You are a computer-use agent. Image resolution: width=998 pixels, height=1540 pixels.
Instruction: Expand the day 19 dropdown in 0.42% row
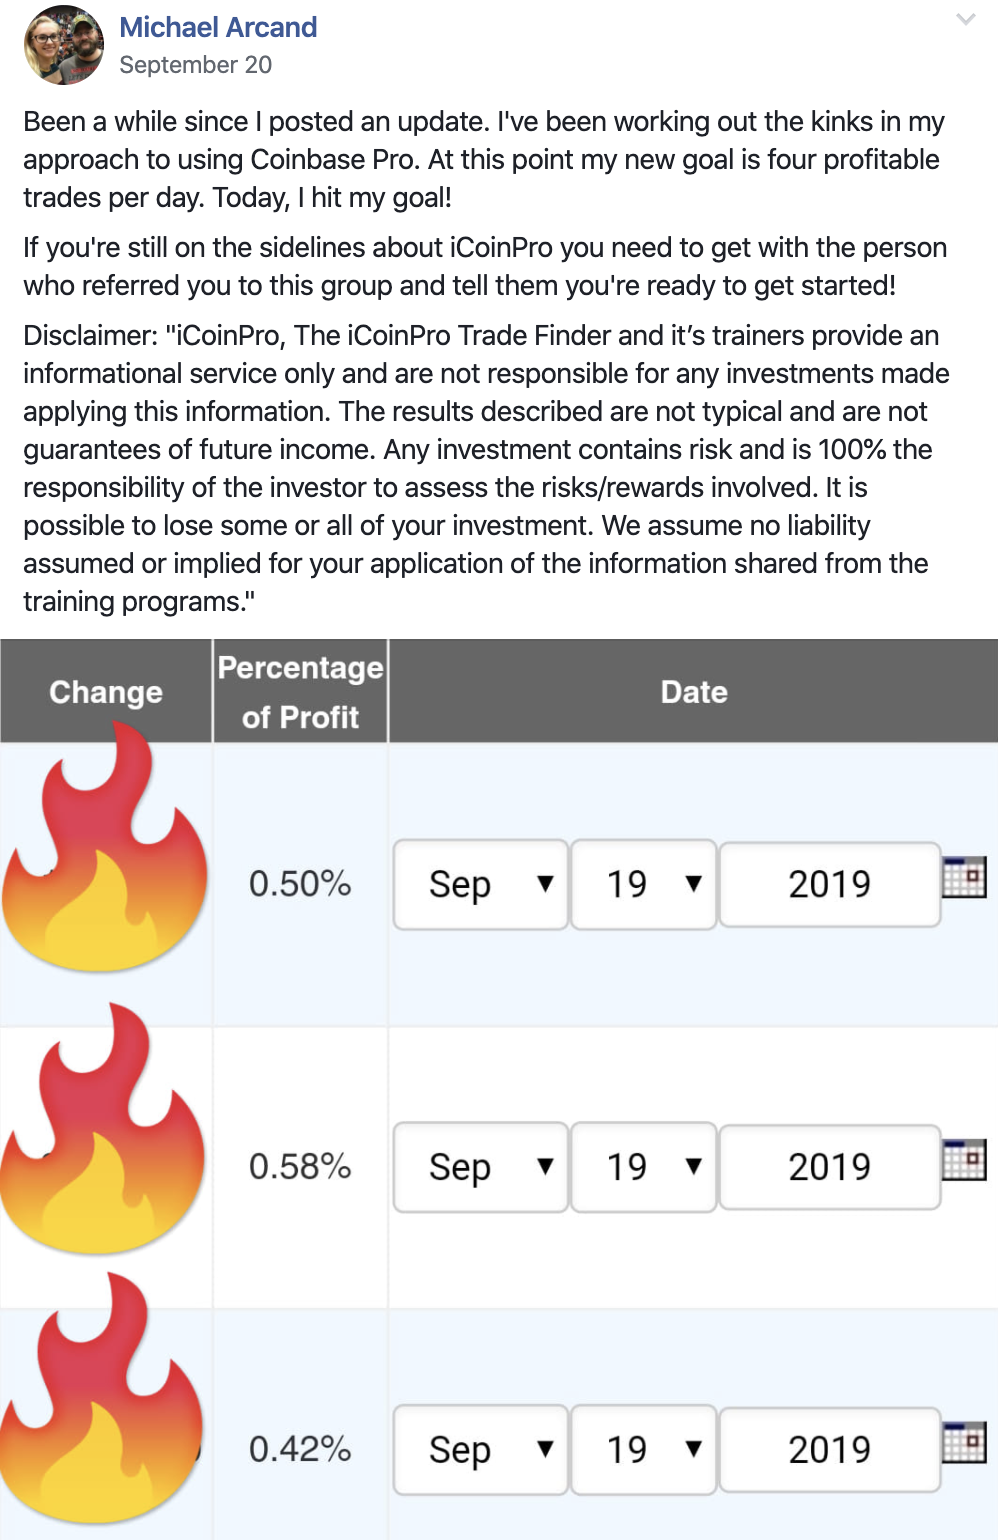coord(643,1449)
